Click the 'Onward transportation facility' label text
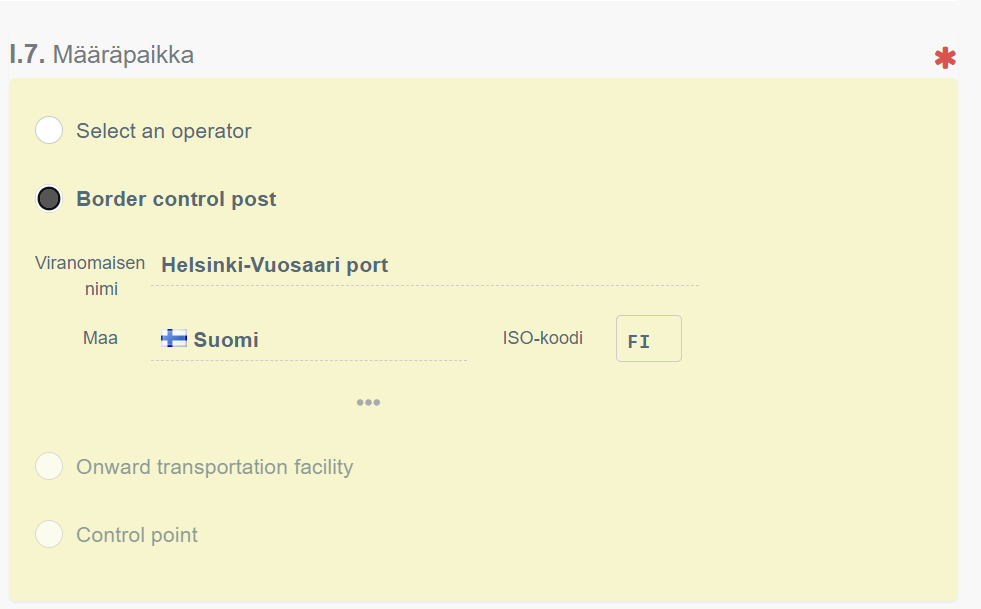This screenshot has height=609, width=981. coord(214,467)
